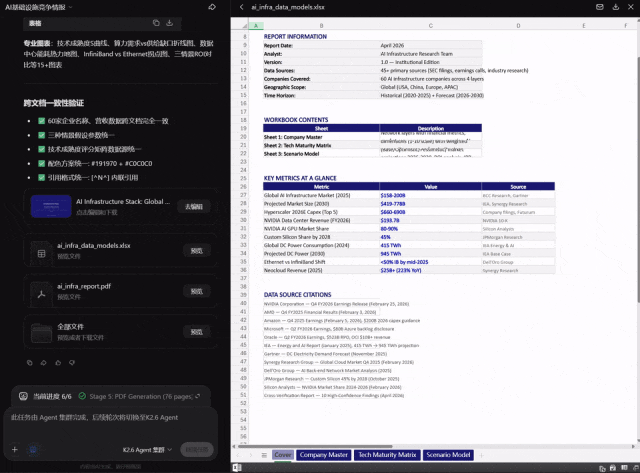Click in the chat message input field
The height and width of the screenshot is (473, 640).
click(x=110, y=422)
